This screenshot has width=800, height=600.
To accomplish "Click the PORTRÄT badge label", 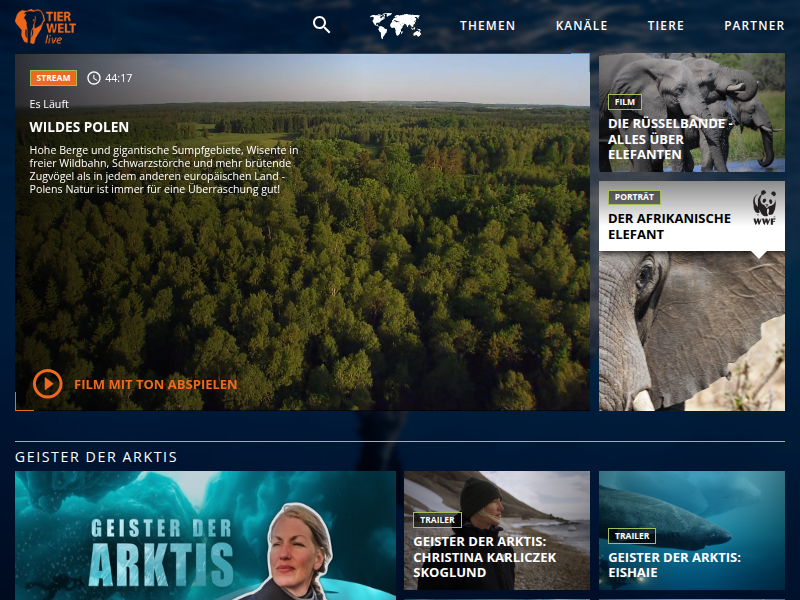I will (x=634, y=198).
